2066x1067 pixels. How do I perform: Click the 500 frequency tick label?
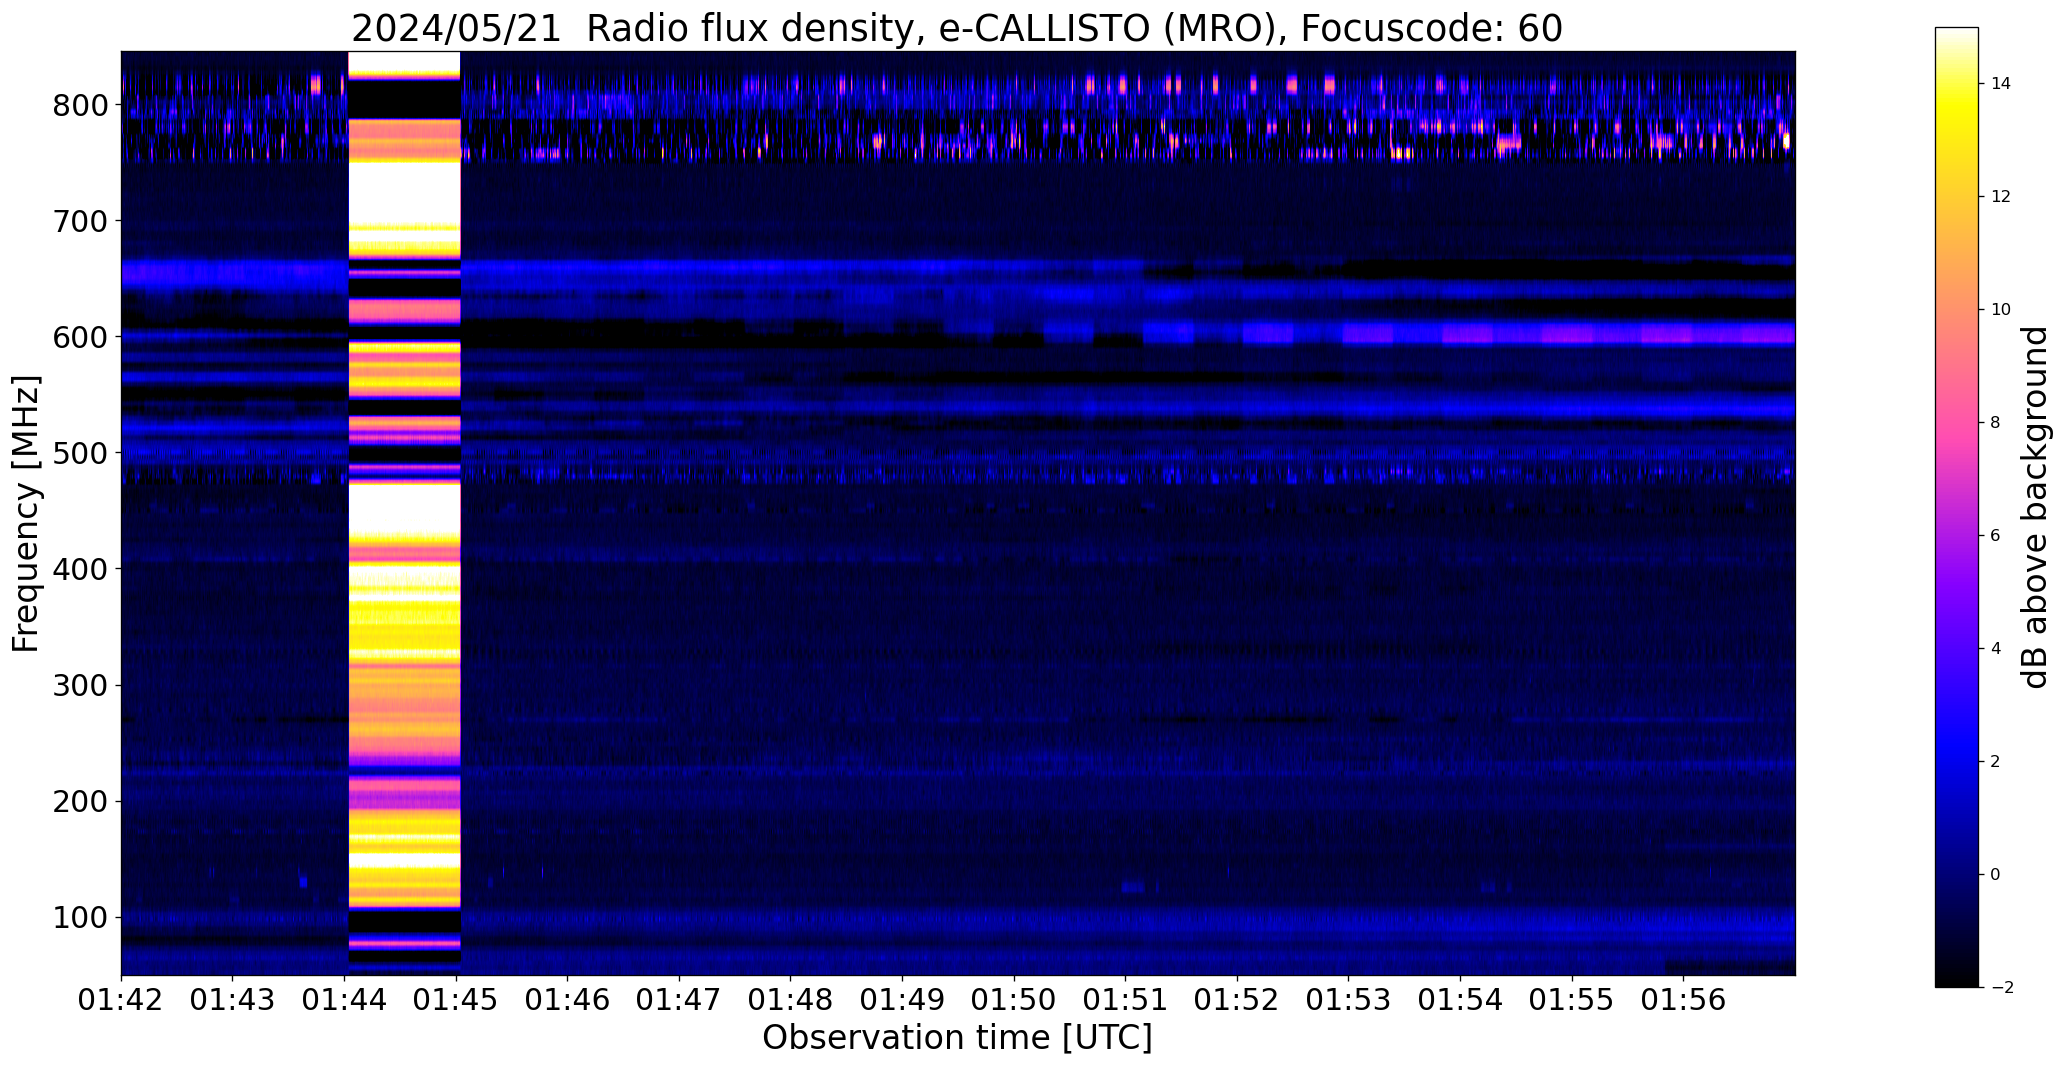[80, 453]
